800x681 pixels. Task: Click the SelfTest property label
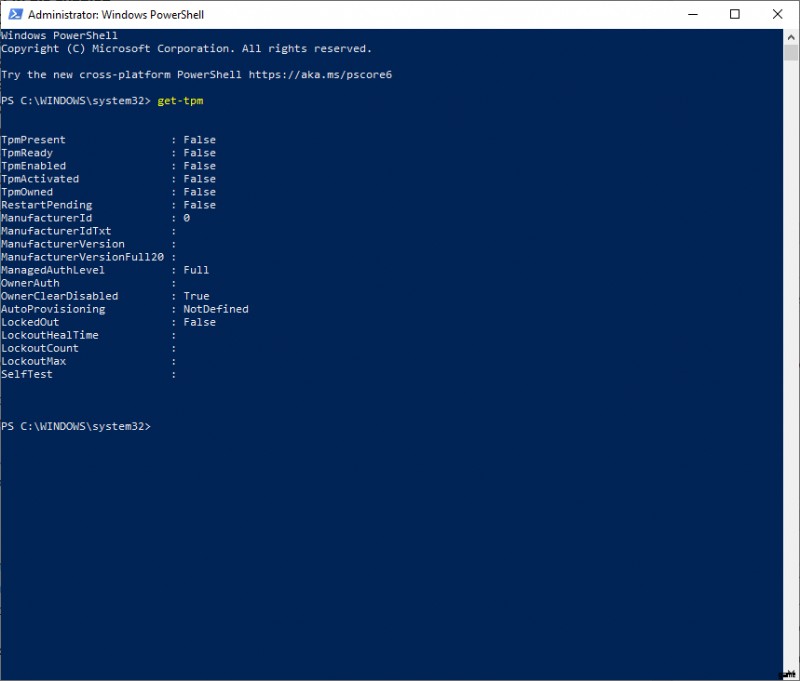(27, 374)
